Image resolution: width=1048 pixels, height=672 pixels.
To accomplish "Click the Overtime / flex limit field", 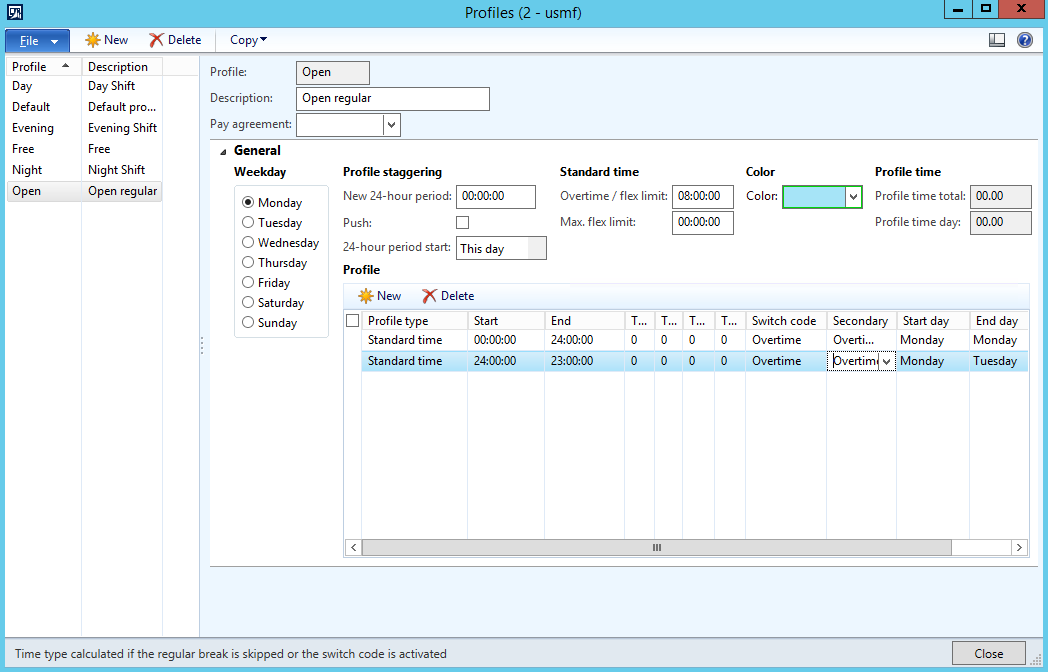I will (702, 197).
